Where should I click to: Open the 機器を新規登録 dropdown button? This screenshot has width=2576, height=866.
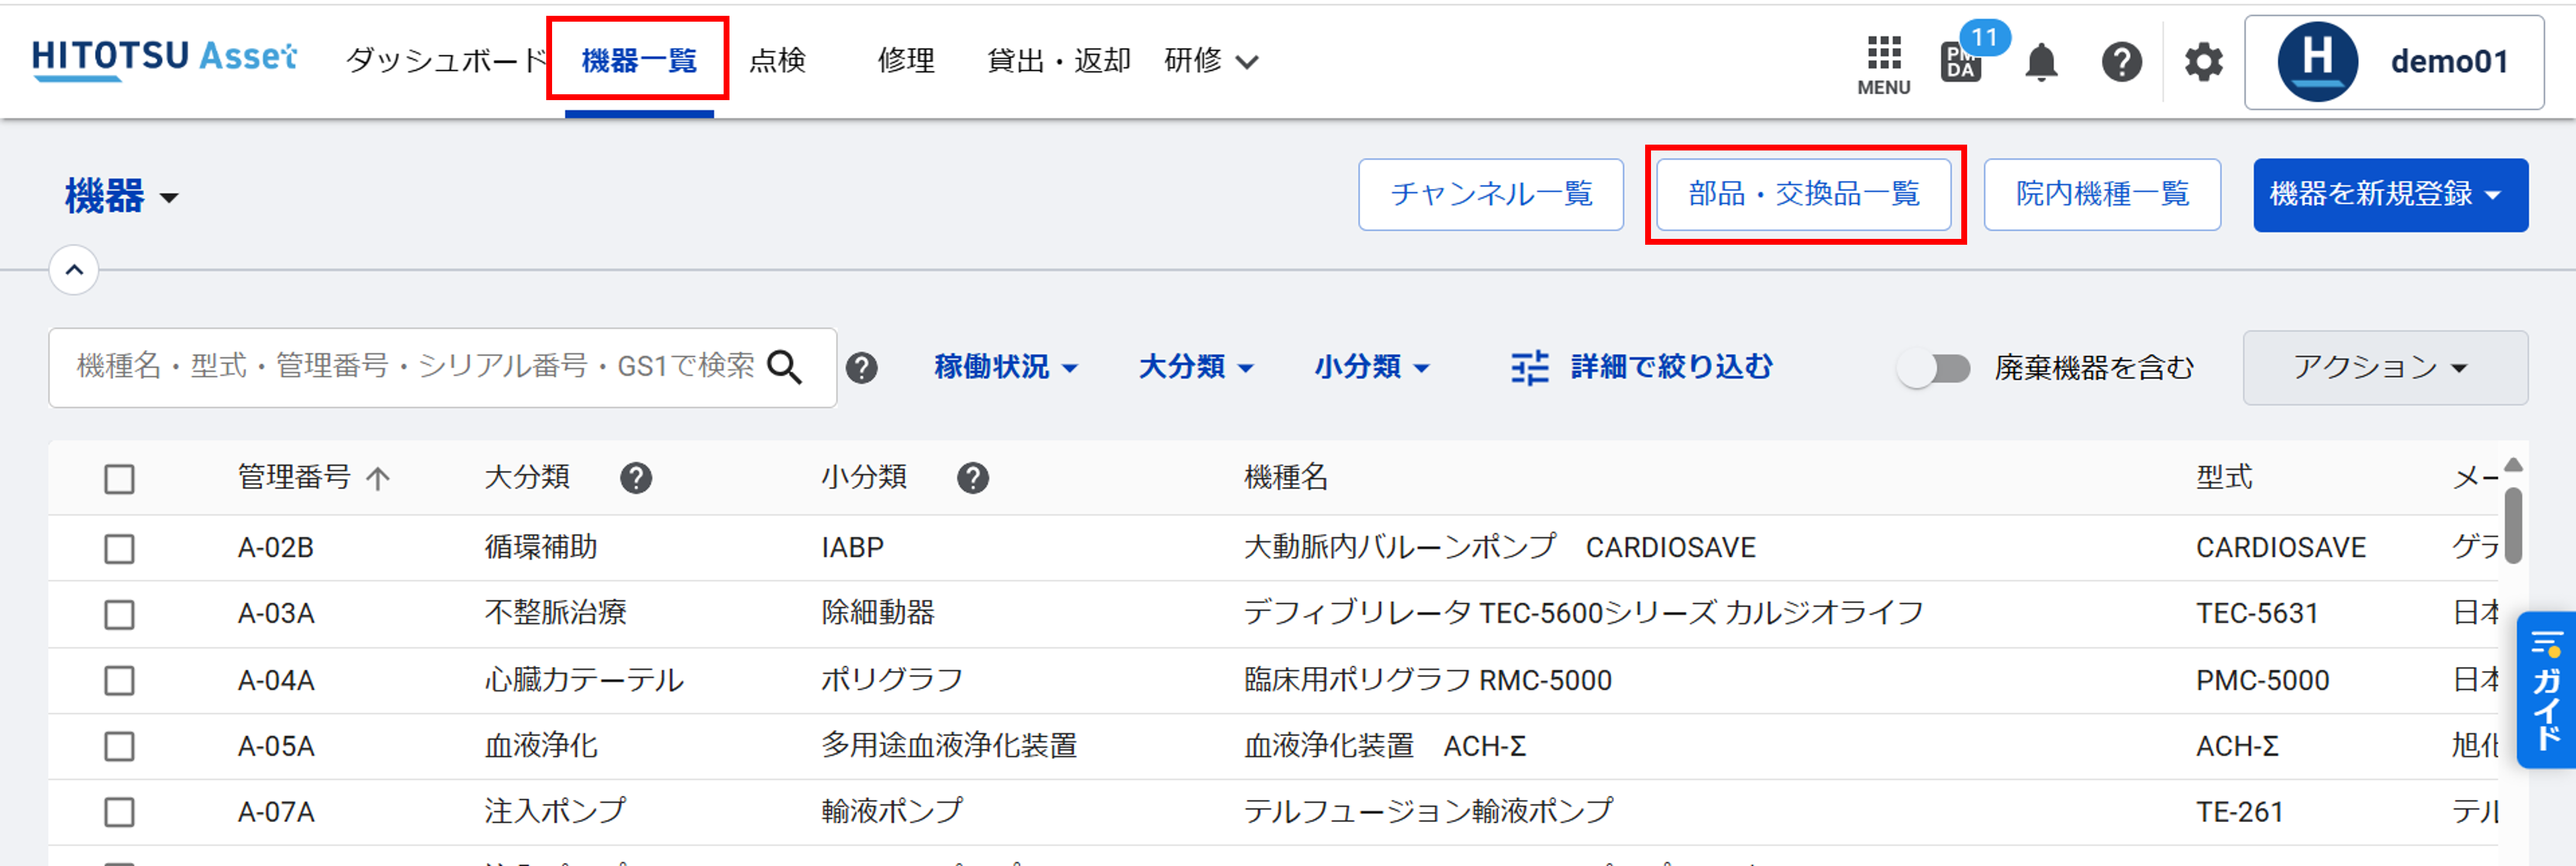[x=2390, y=194]
